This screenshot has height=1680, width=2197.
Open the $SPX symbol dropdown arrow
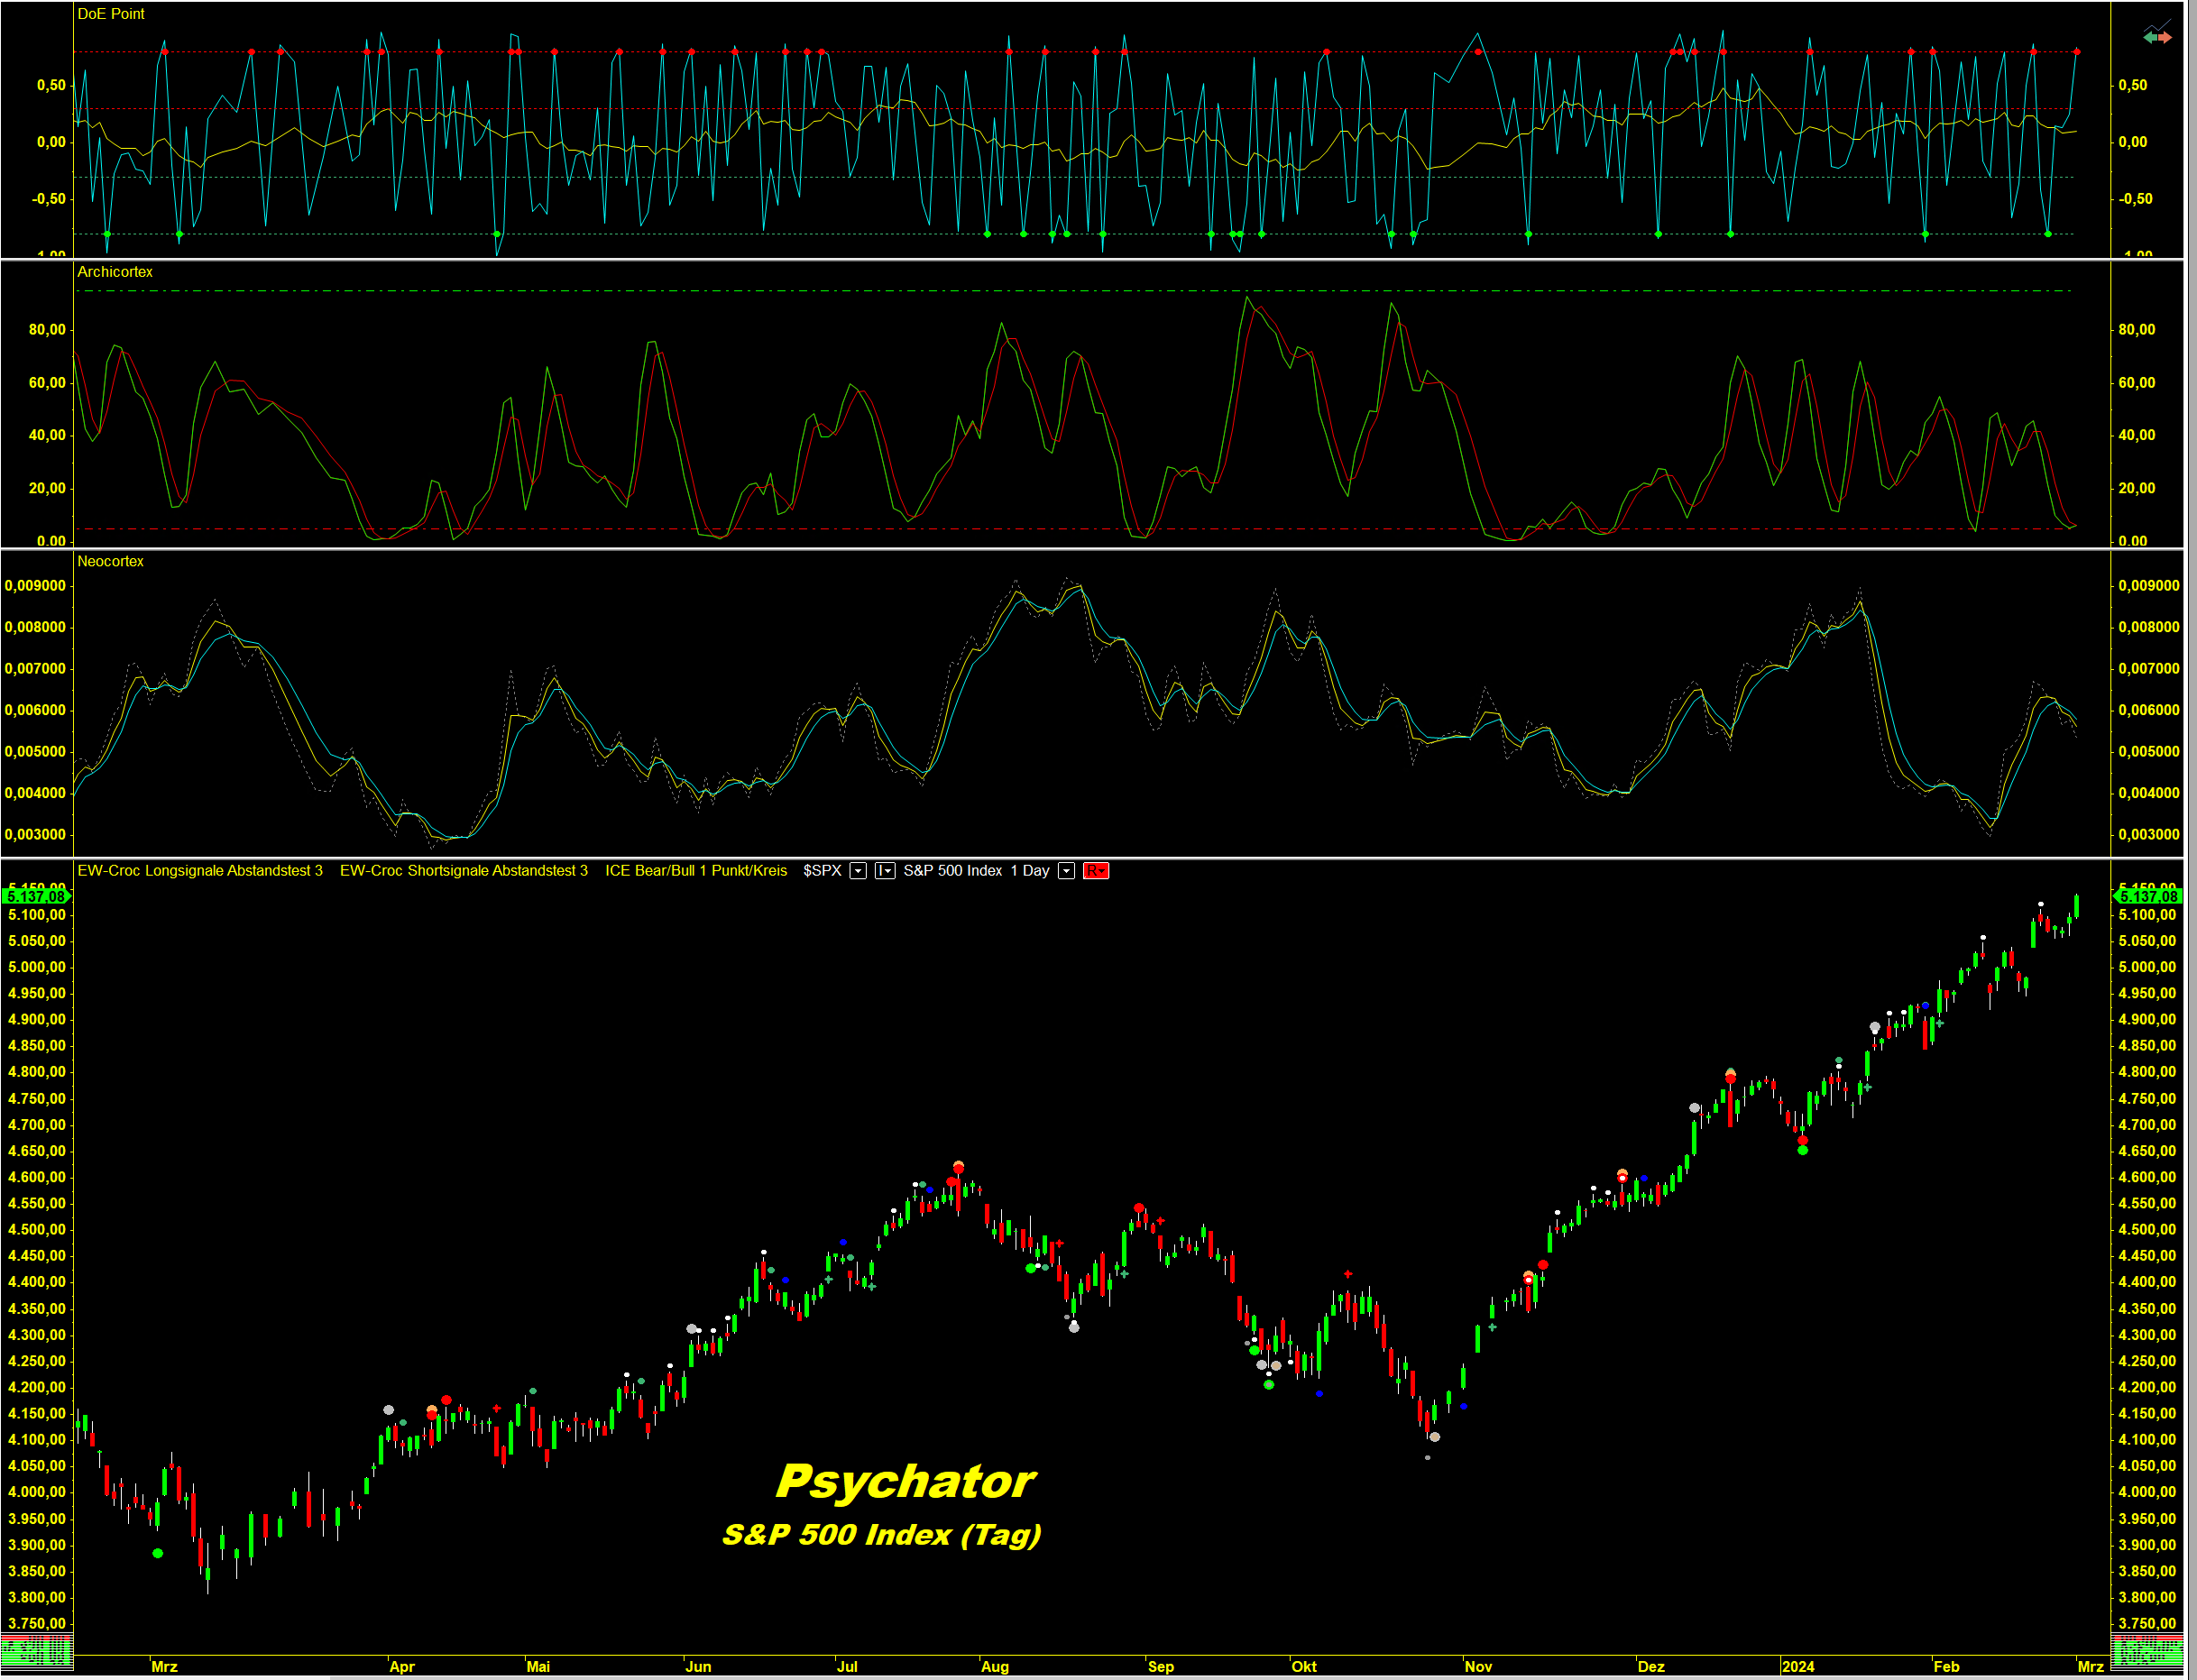857,871
